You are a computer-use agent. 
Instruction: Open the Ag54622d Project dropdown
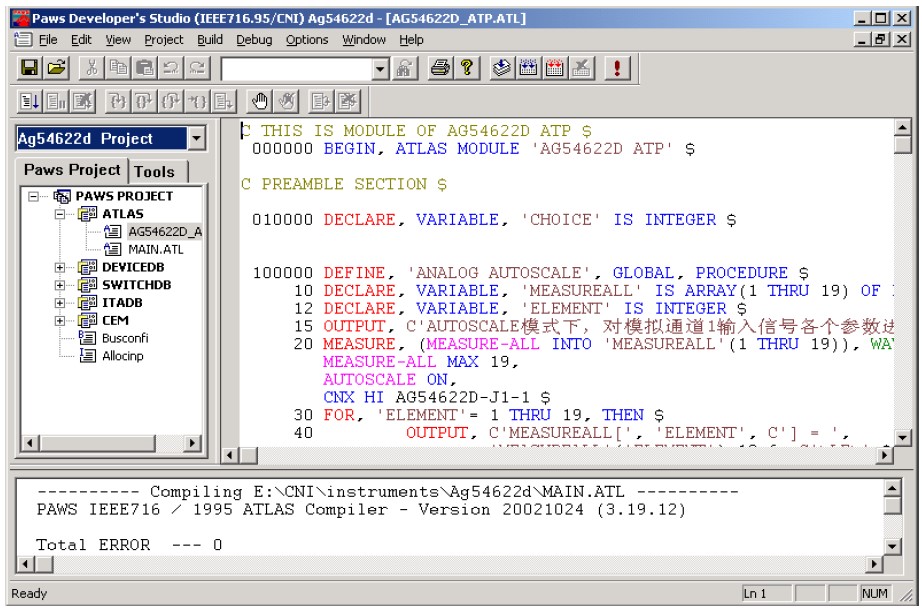point(196,139)
